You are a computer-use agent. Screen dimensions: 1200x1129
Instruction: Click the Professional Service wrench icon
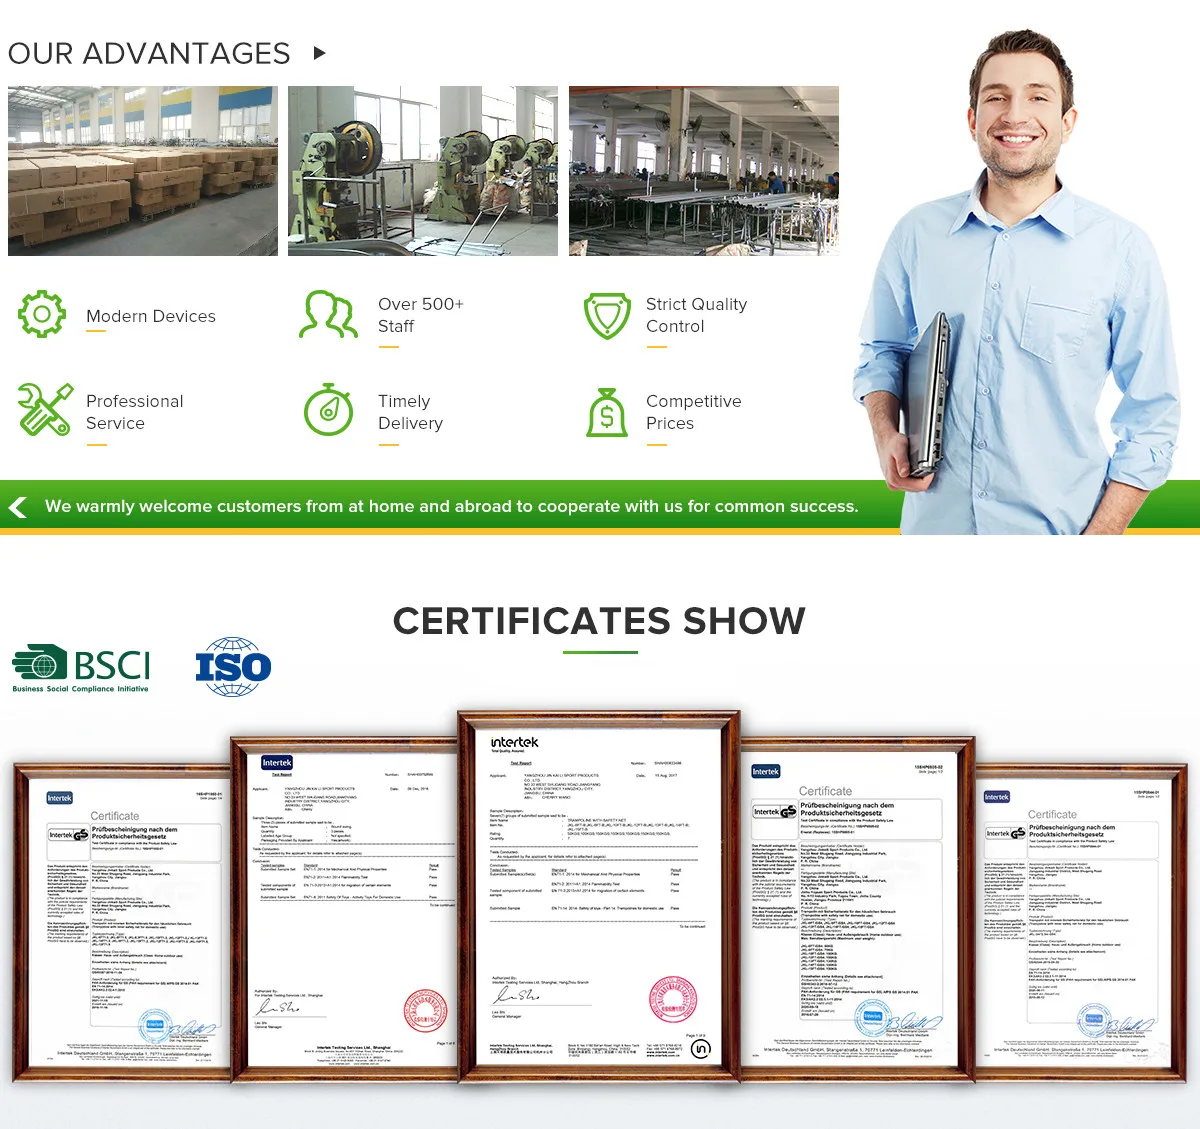[44, 410]
